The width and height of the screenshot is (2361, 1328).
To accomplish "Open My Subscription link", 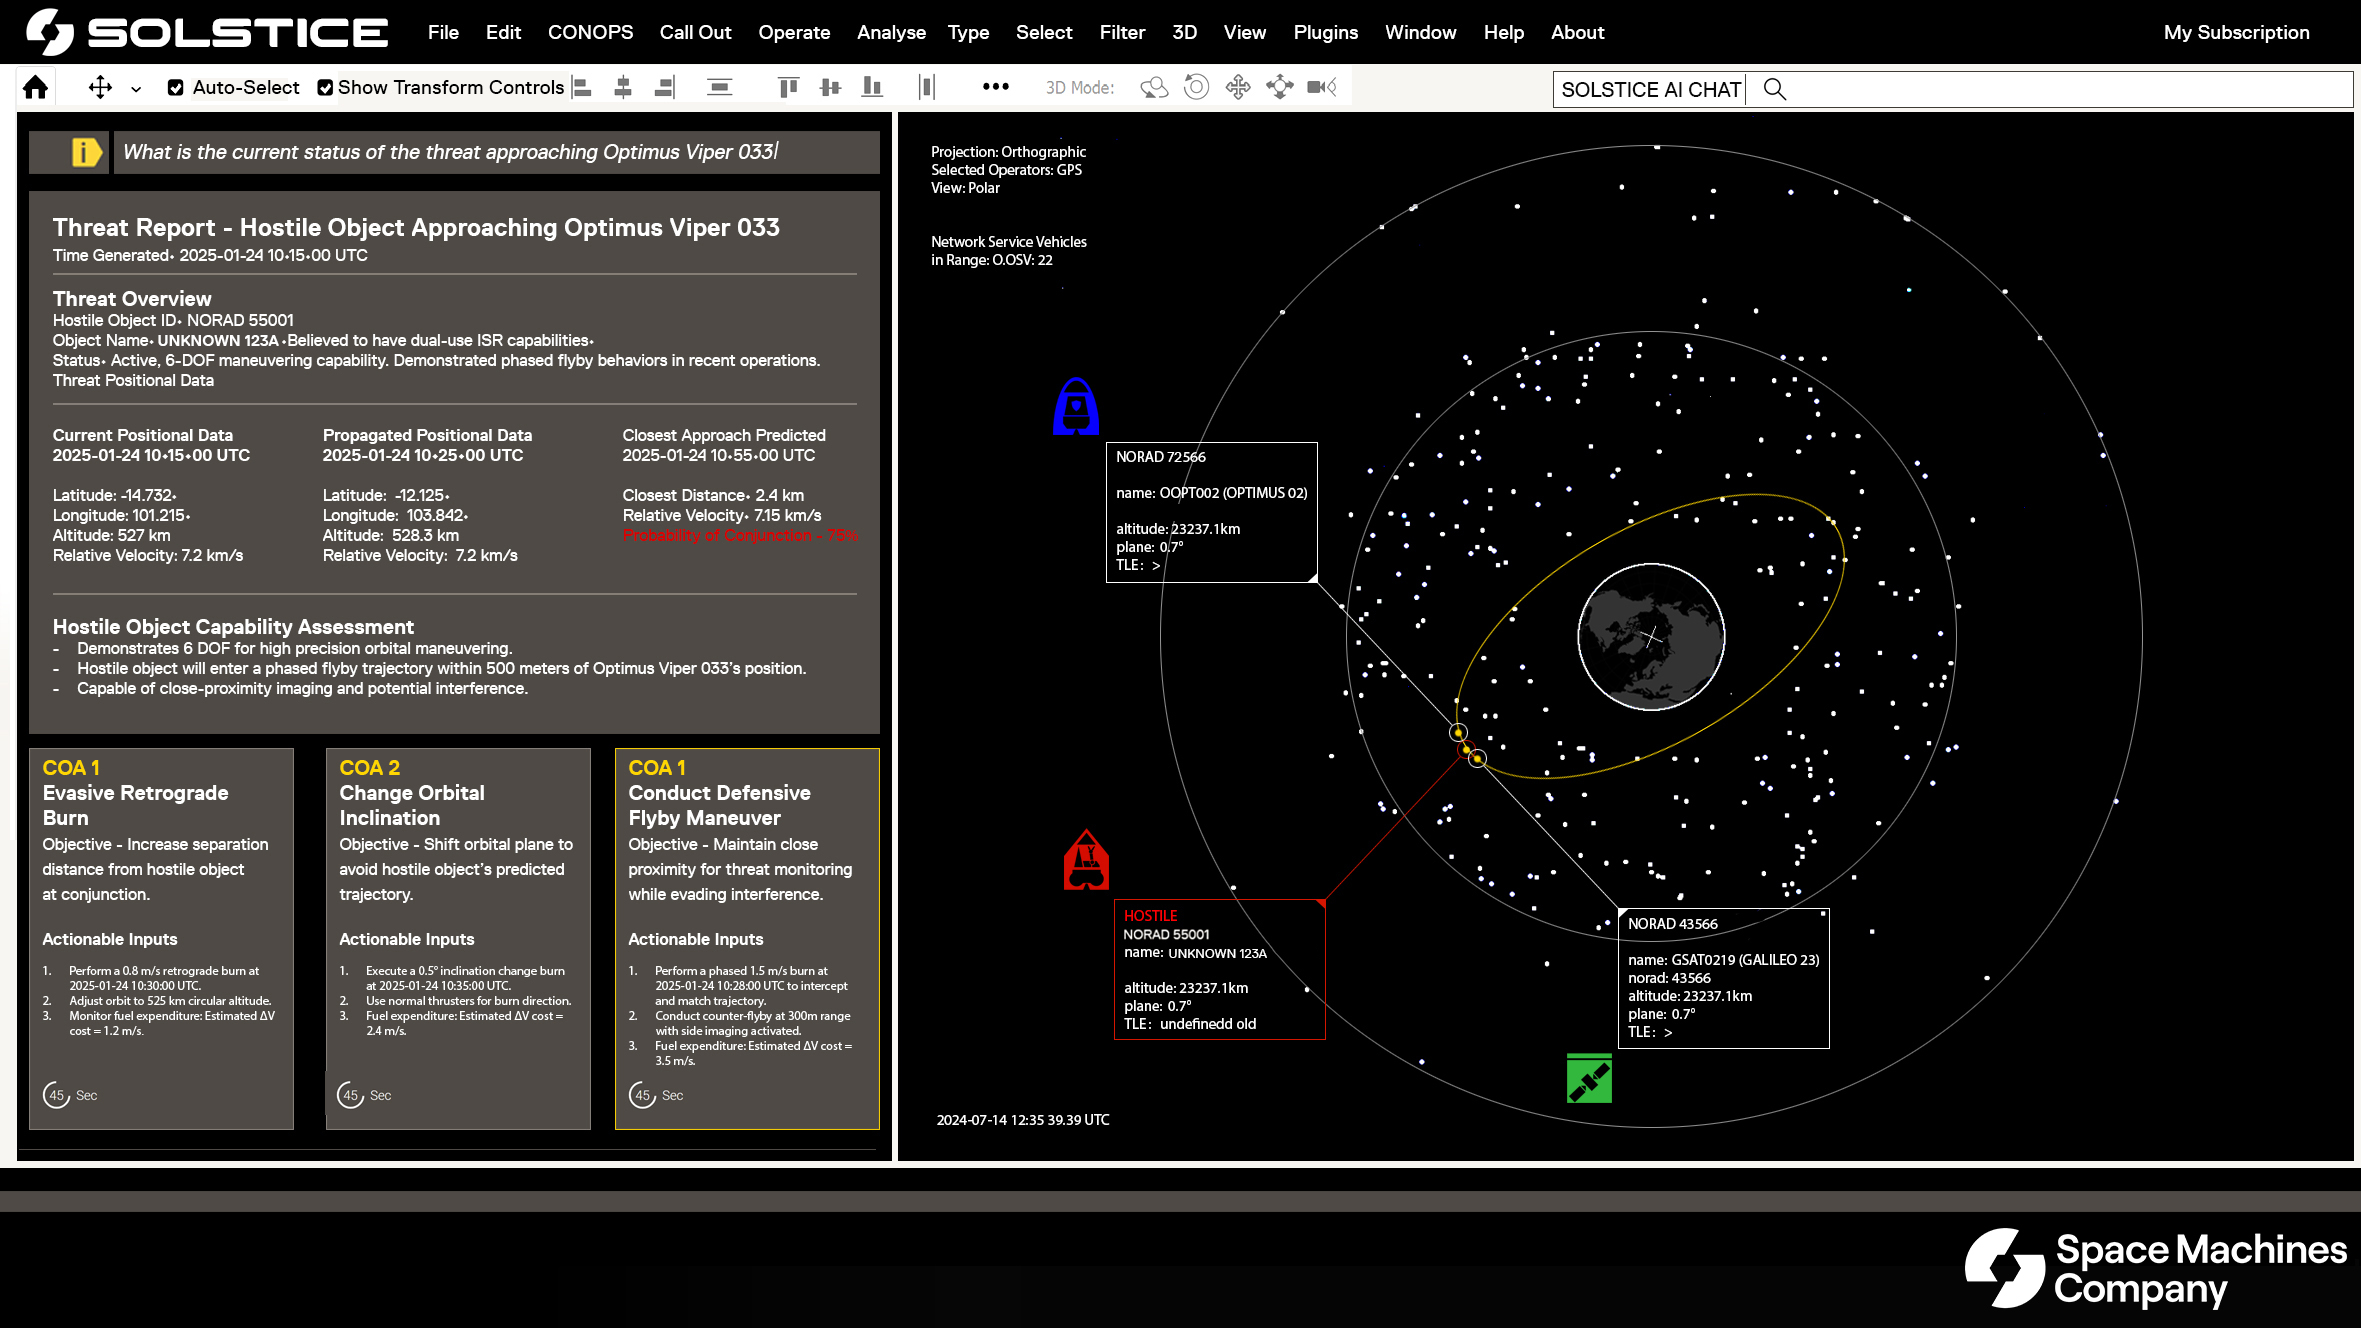I will [x=2236, y=32].
